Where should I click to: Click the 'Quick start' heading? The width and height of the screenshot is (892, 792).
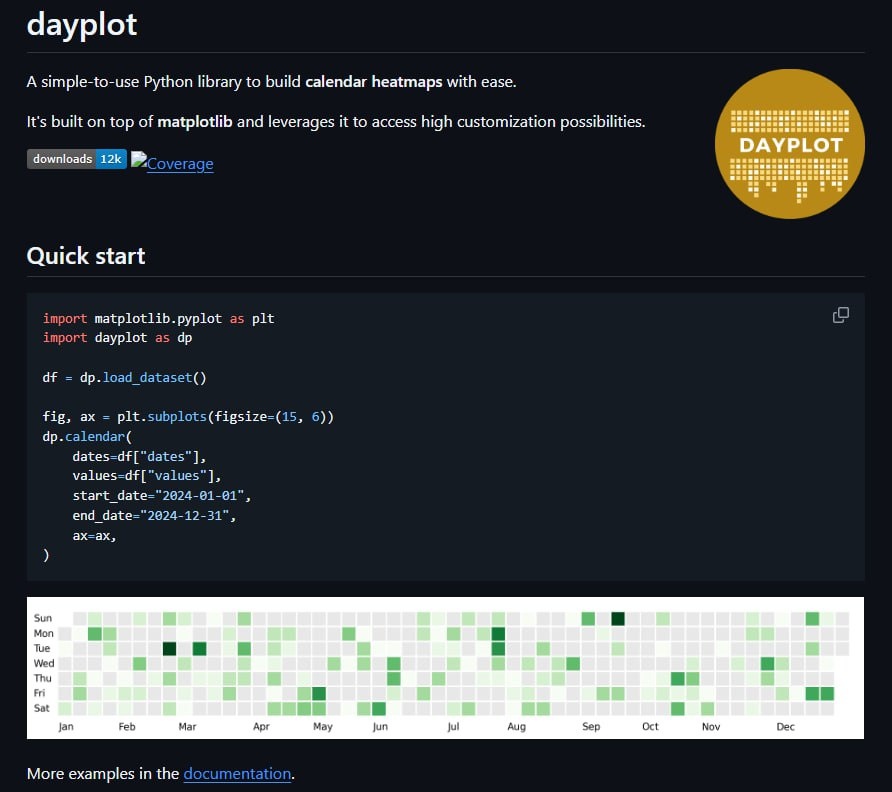click(86, 255)
